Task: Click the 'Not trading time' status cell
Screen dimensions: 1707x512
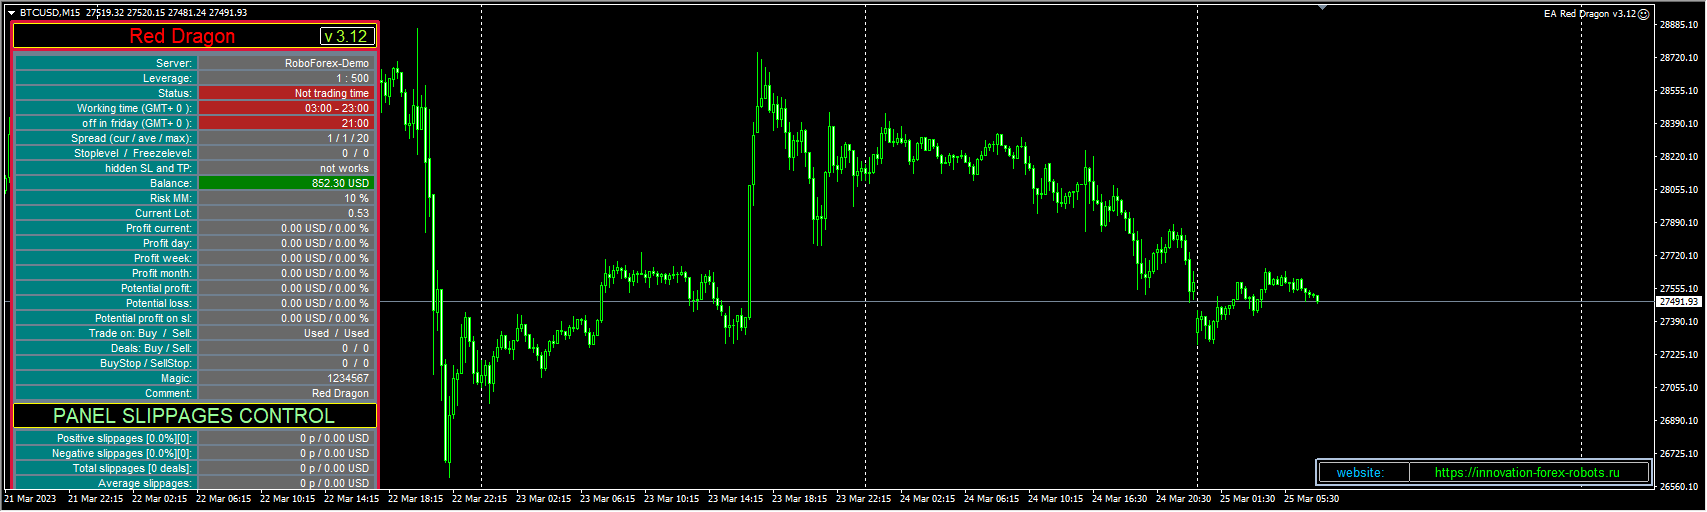Action: [x=287, y=93]
